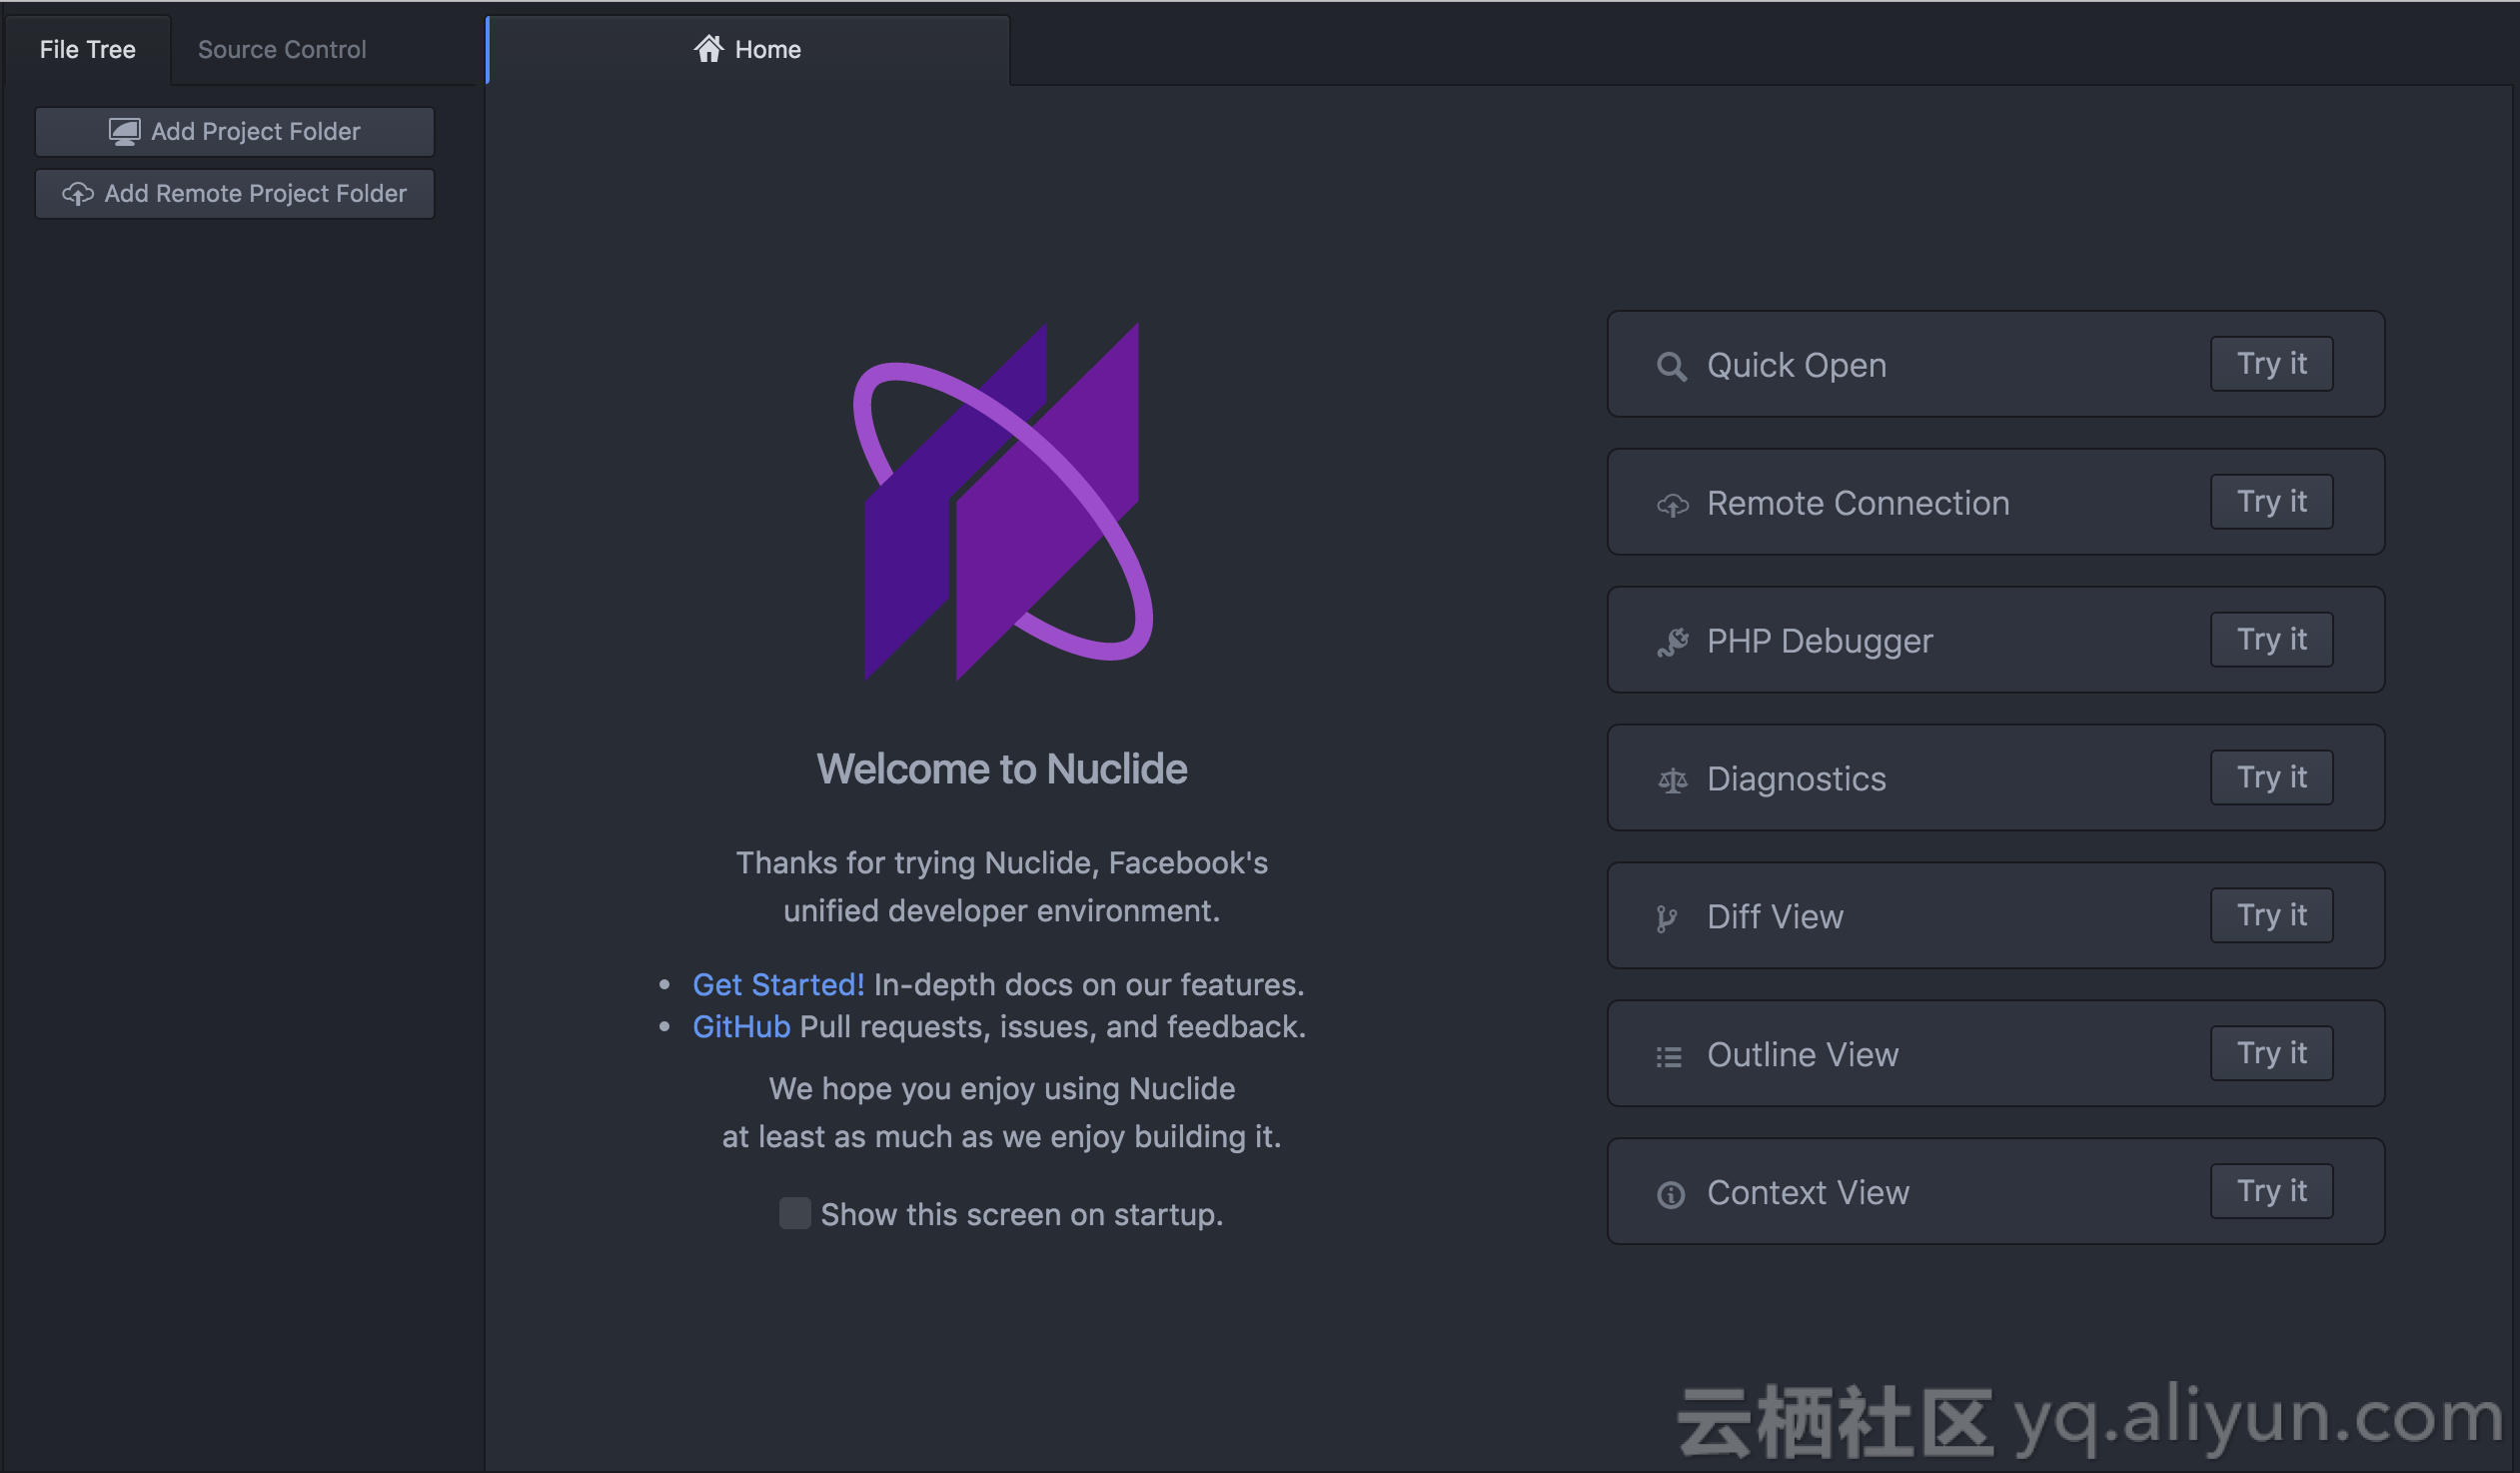Viewport: 2520px width, 1473px height.
Task: Click the Quick Open label text
Action: [x=1796, y=365]
